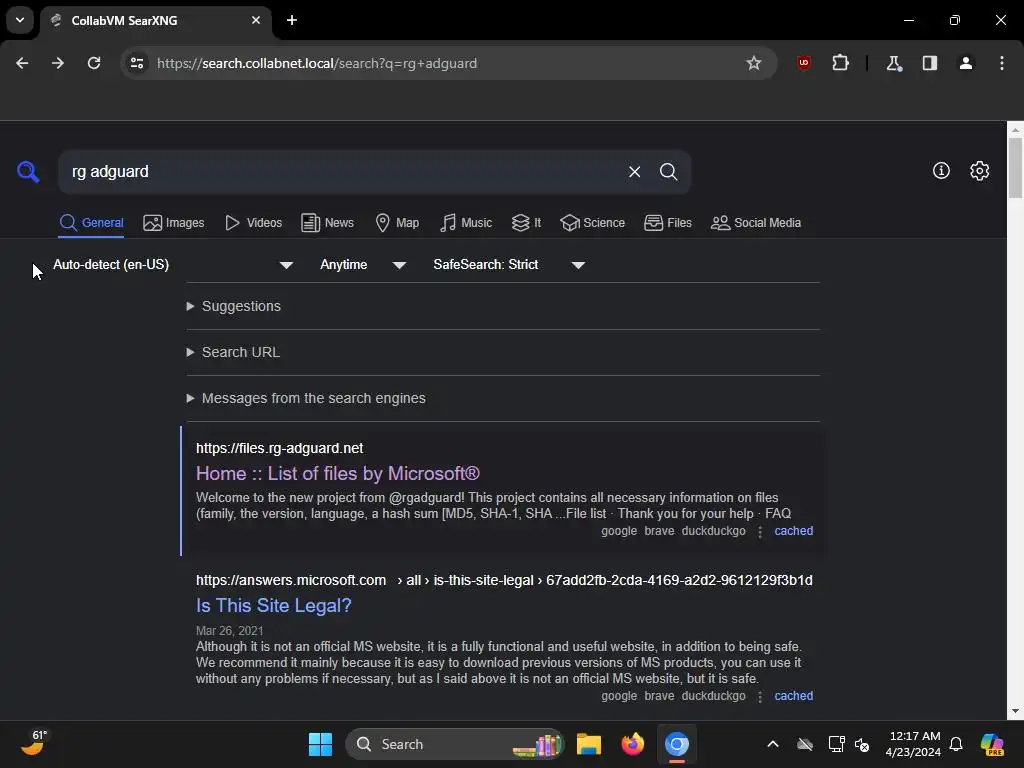Click the search query input field
The height and width of the screenshot is (768, 1024).
tap(343, 172)
